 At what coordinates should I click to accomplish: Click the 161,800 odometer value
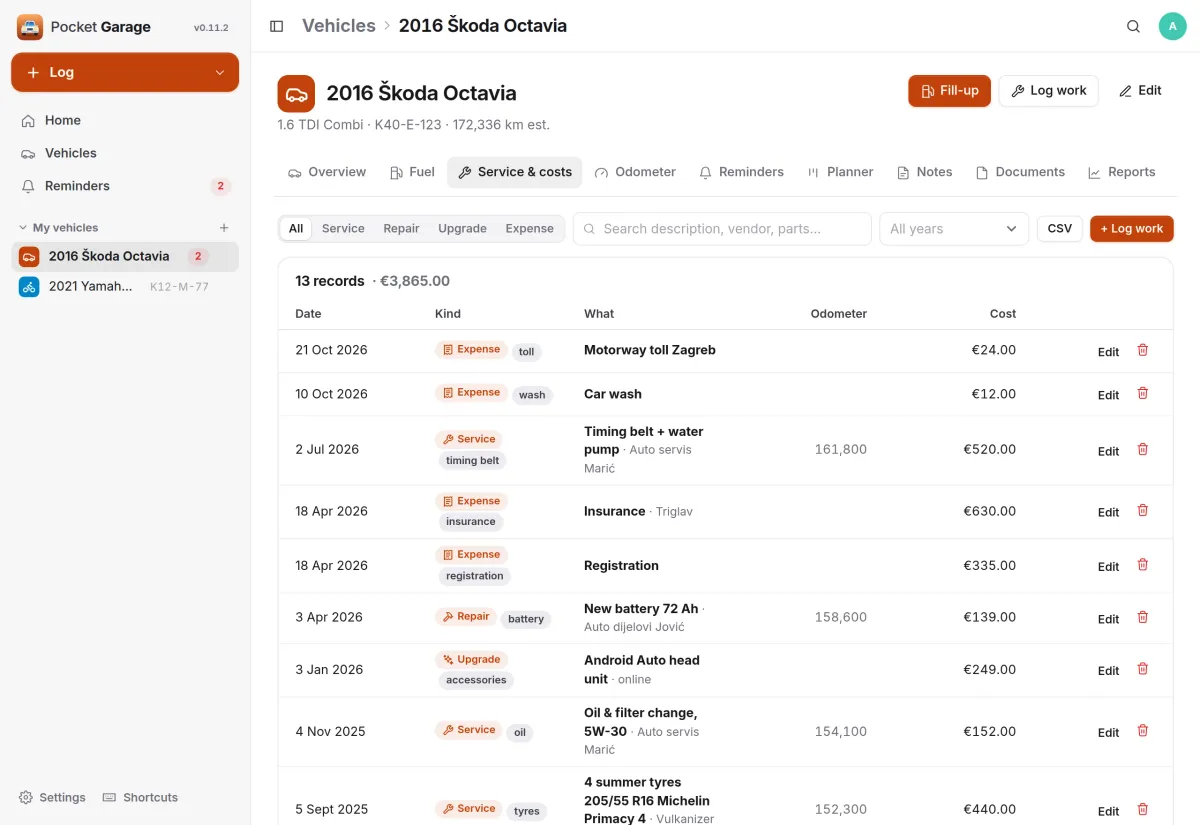click(840, 449)
